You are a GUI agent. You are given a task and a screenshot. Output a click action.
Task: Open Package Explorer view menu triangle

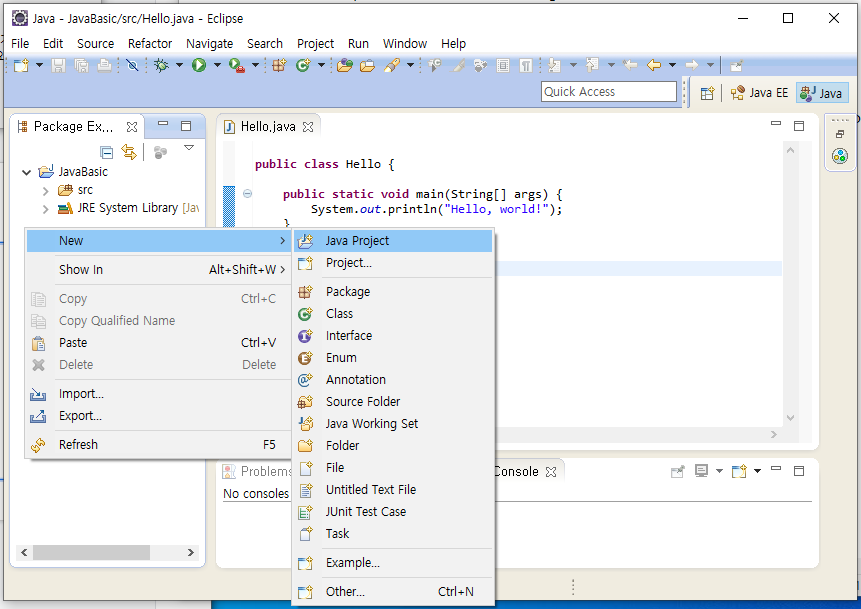tap(189, 148)
